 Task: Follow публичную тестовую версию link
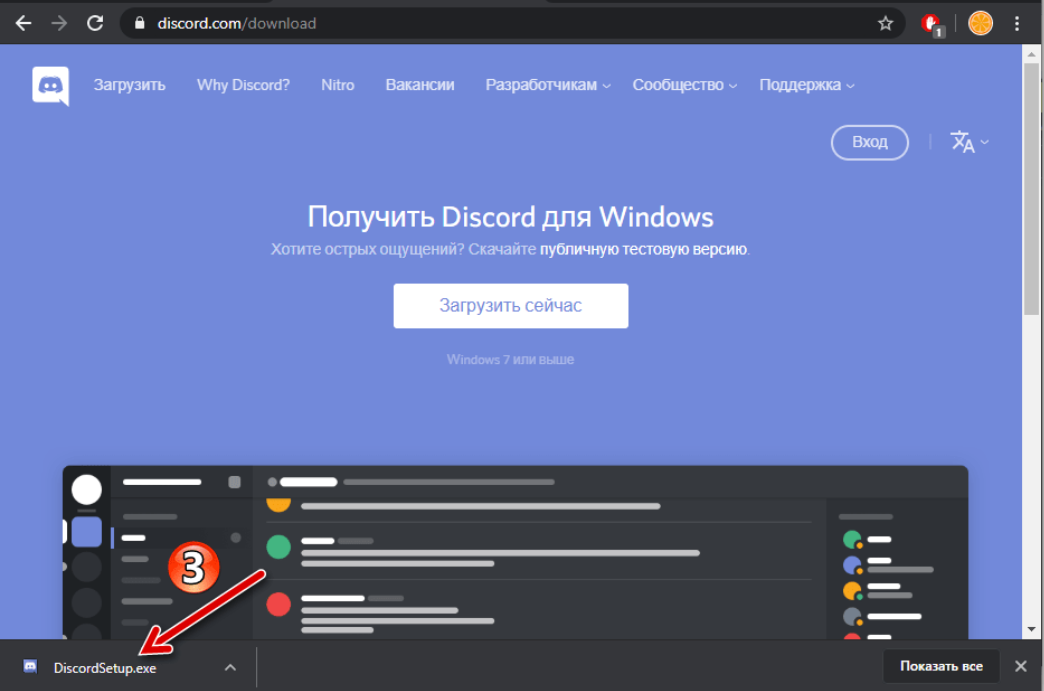643,249
